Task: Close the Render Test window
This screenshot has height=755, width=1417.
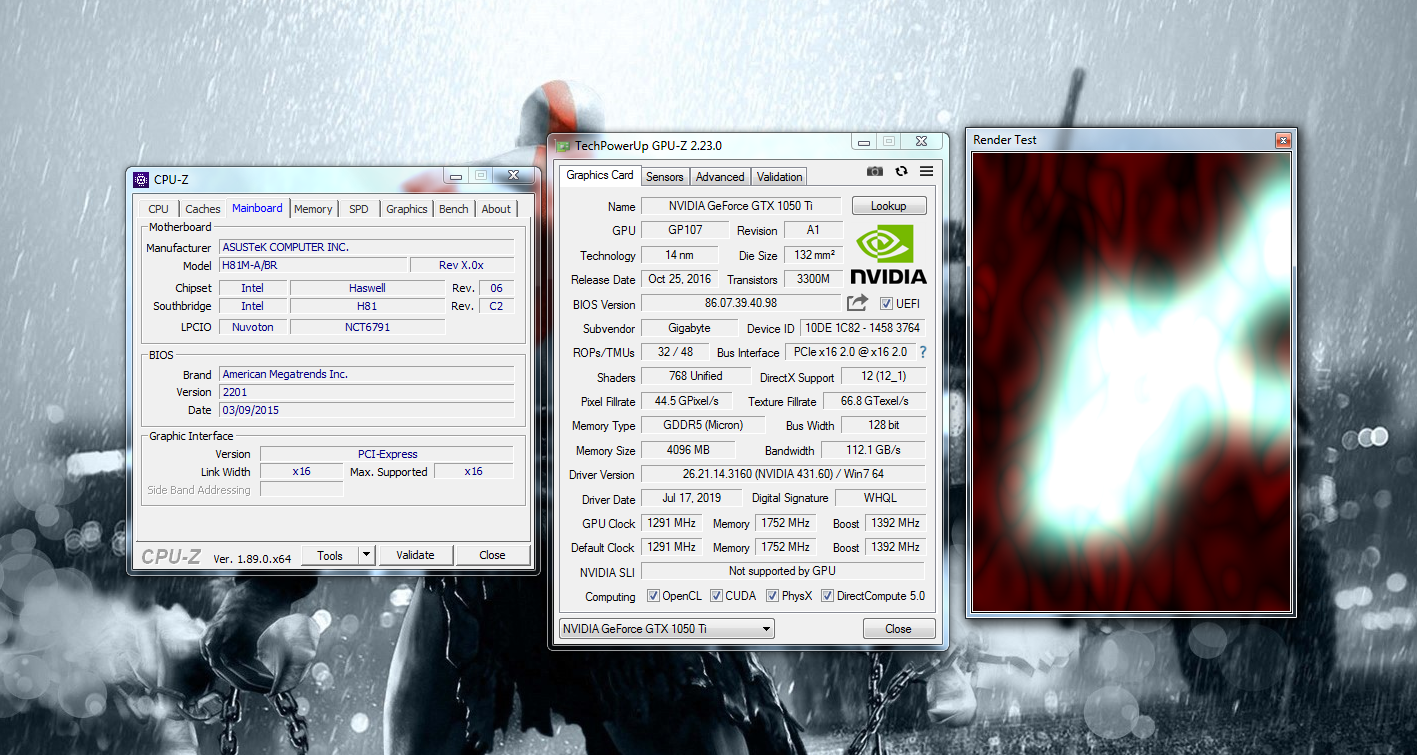Action: [x=1283, y=140]
